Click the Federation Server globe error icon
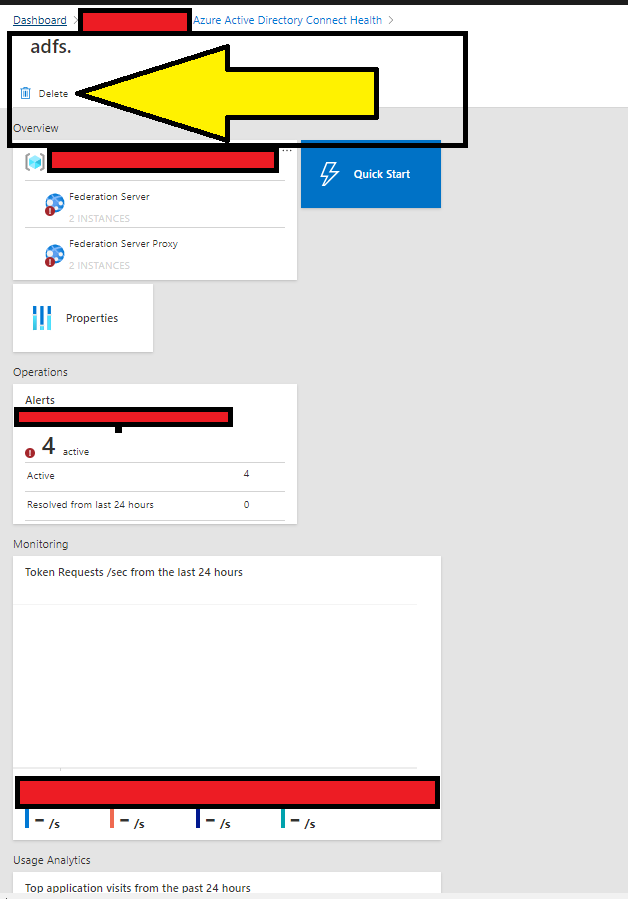Viewport: 628px width, 899px height. click(54, 204)
